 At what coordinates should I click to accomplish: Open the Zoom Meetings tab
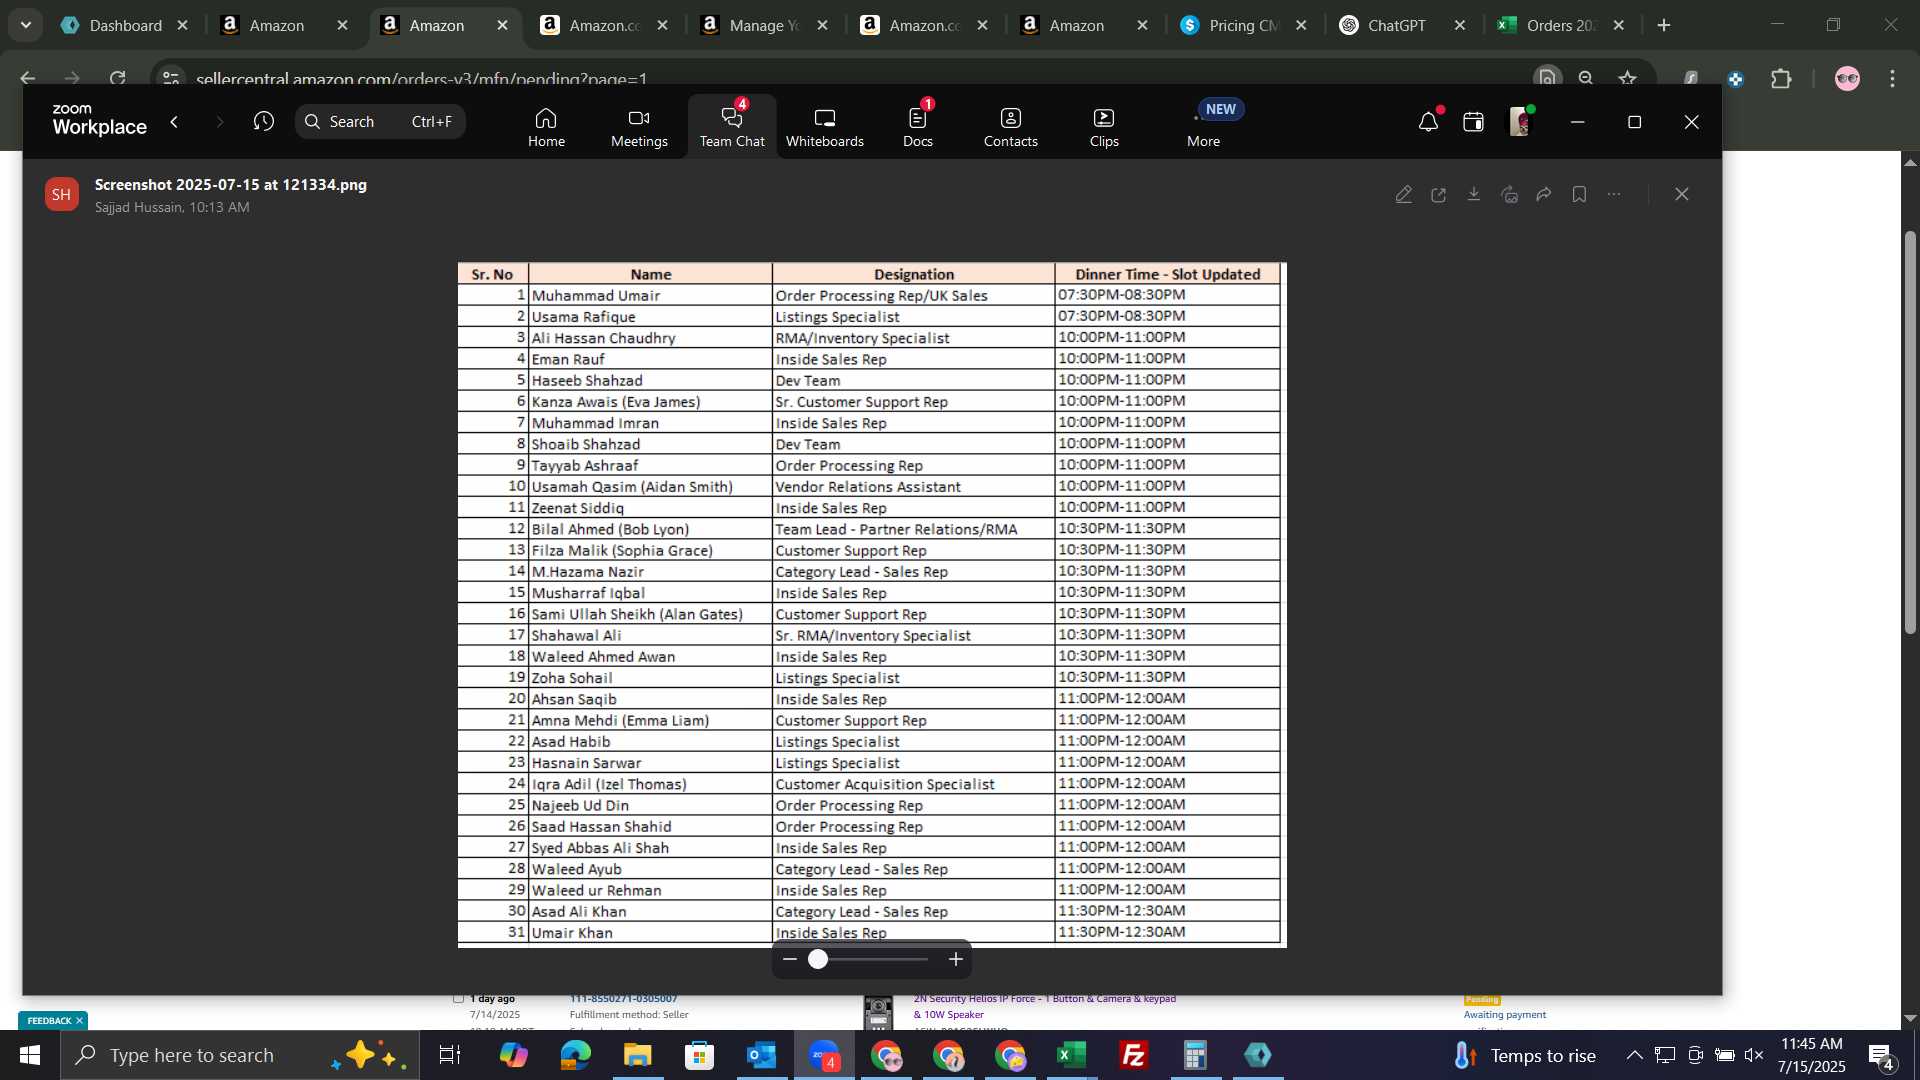click(639, 127)
